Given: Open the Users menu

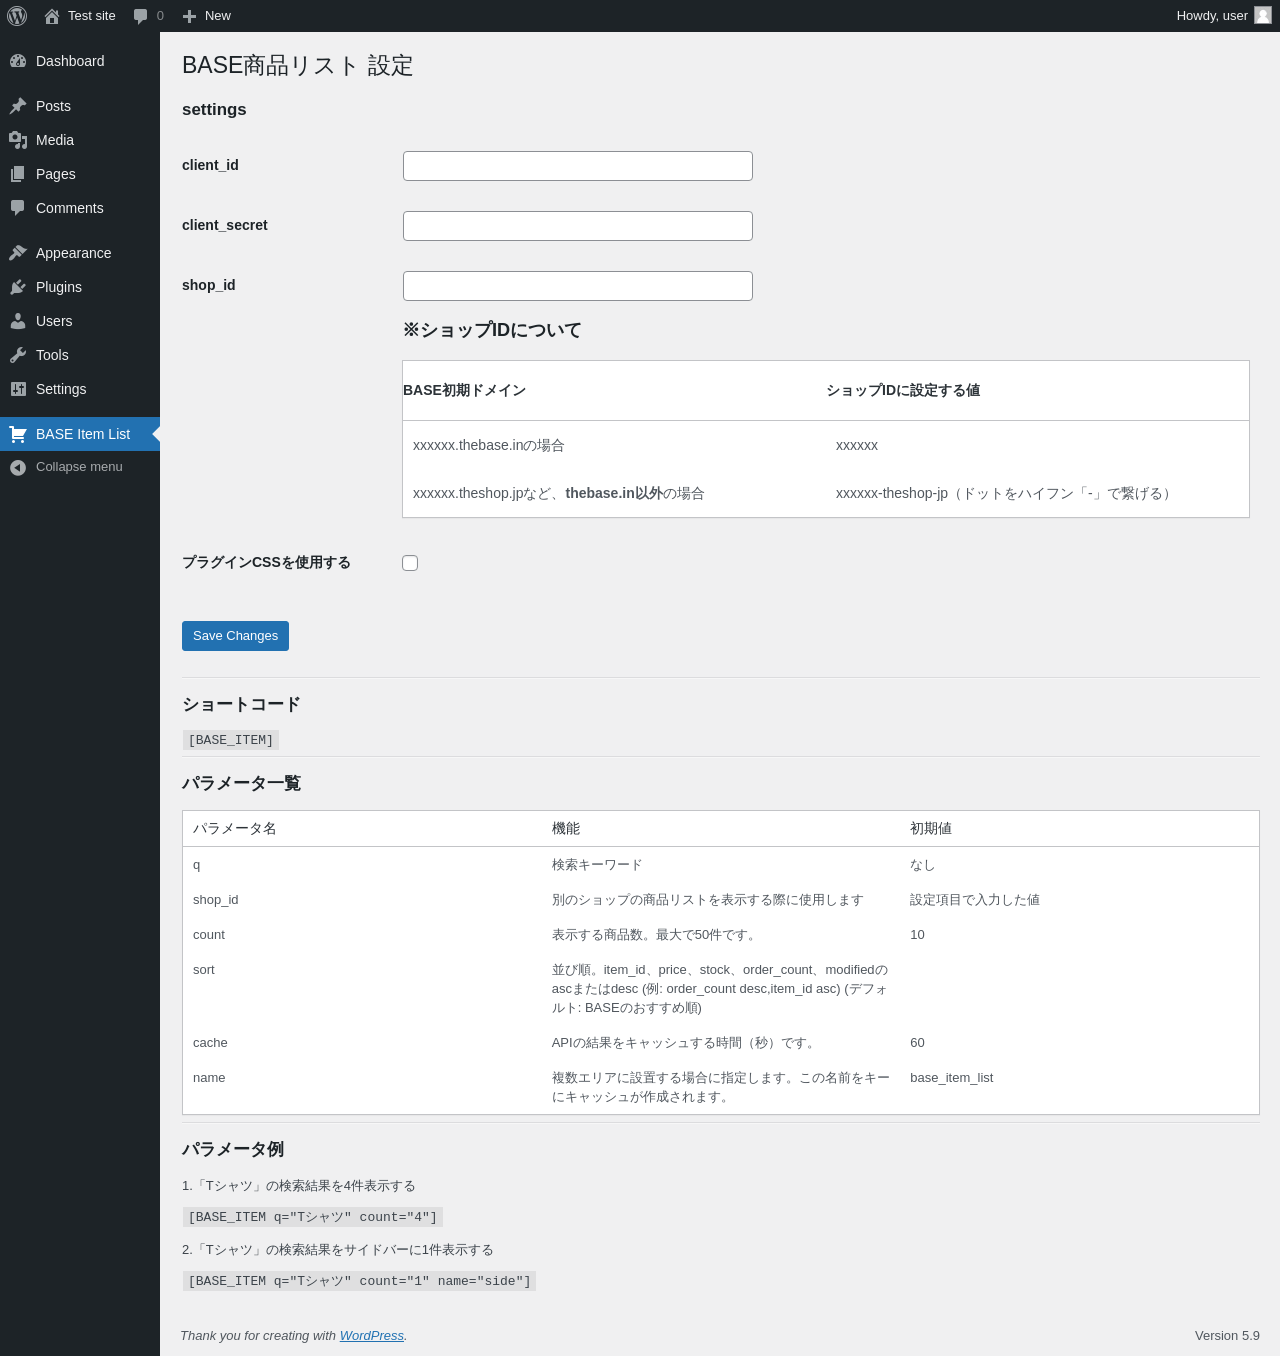Looking at the screenshot, I should coord(80,321).
